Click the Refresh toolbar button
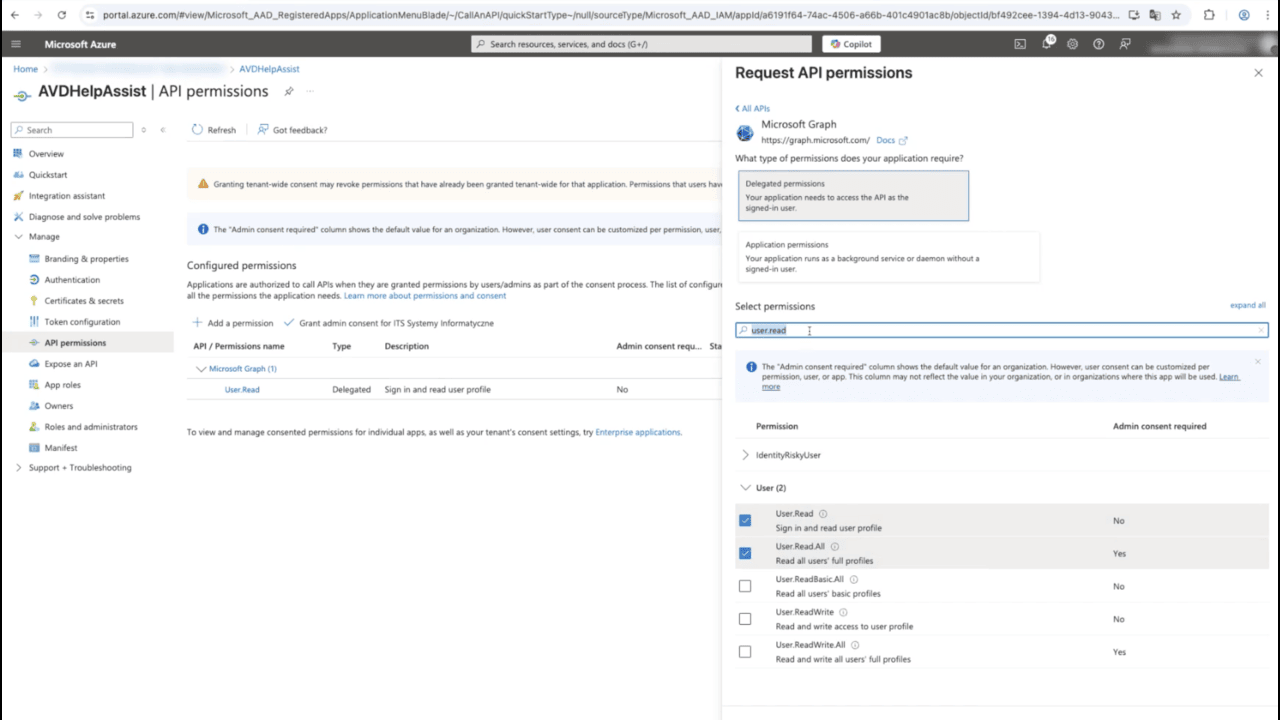 (x=214, y=130)
